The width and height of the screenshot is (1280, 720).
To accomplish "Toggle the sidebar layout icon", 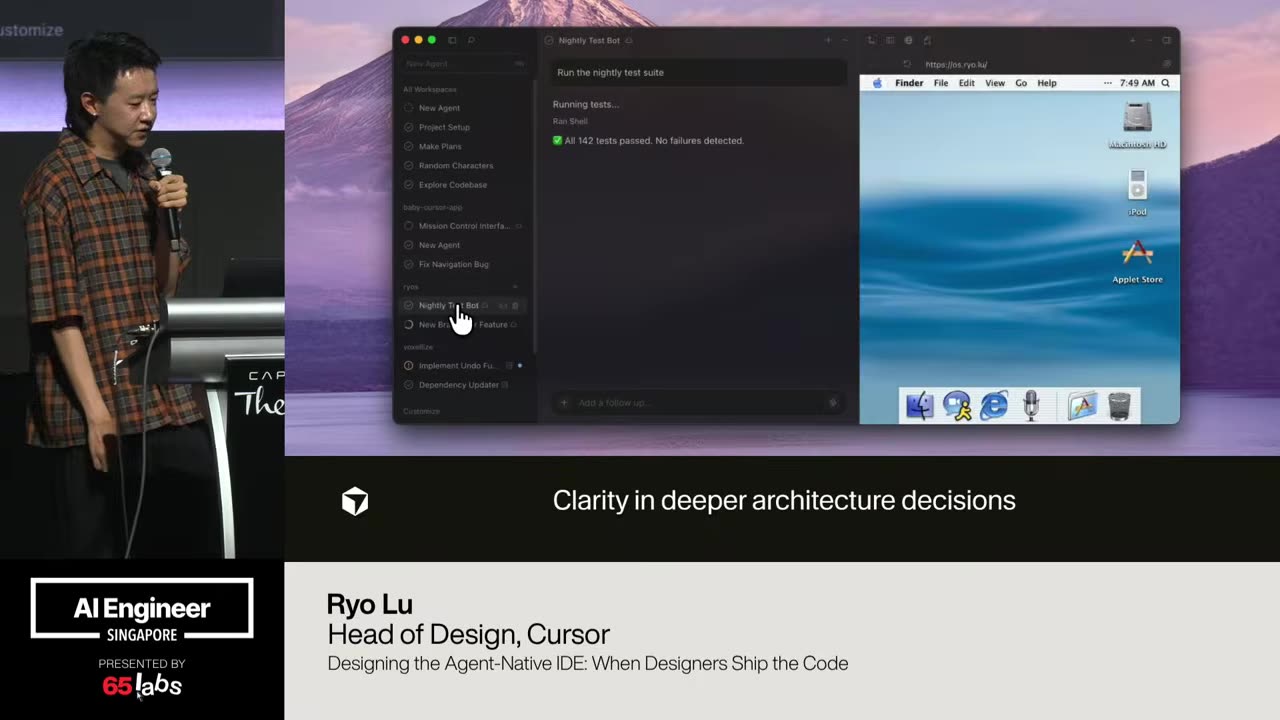I will [452, 40].
